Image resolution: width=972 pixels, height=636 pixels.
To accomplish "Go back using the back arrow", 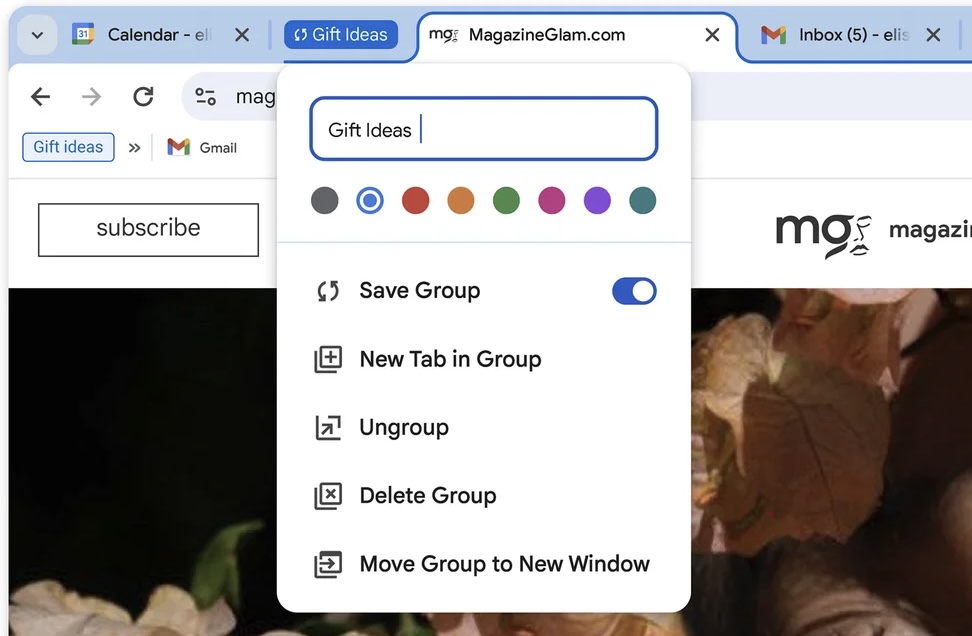I will pos(40,96).
